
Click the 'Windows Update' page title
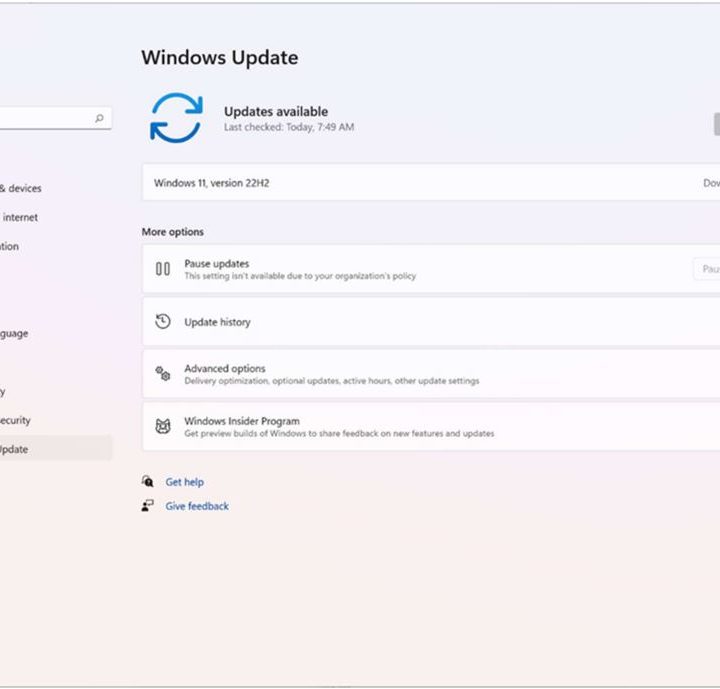point(220,57)
